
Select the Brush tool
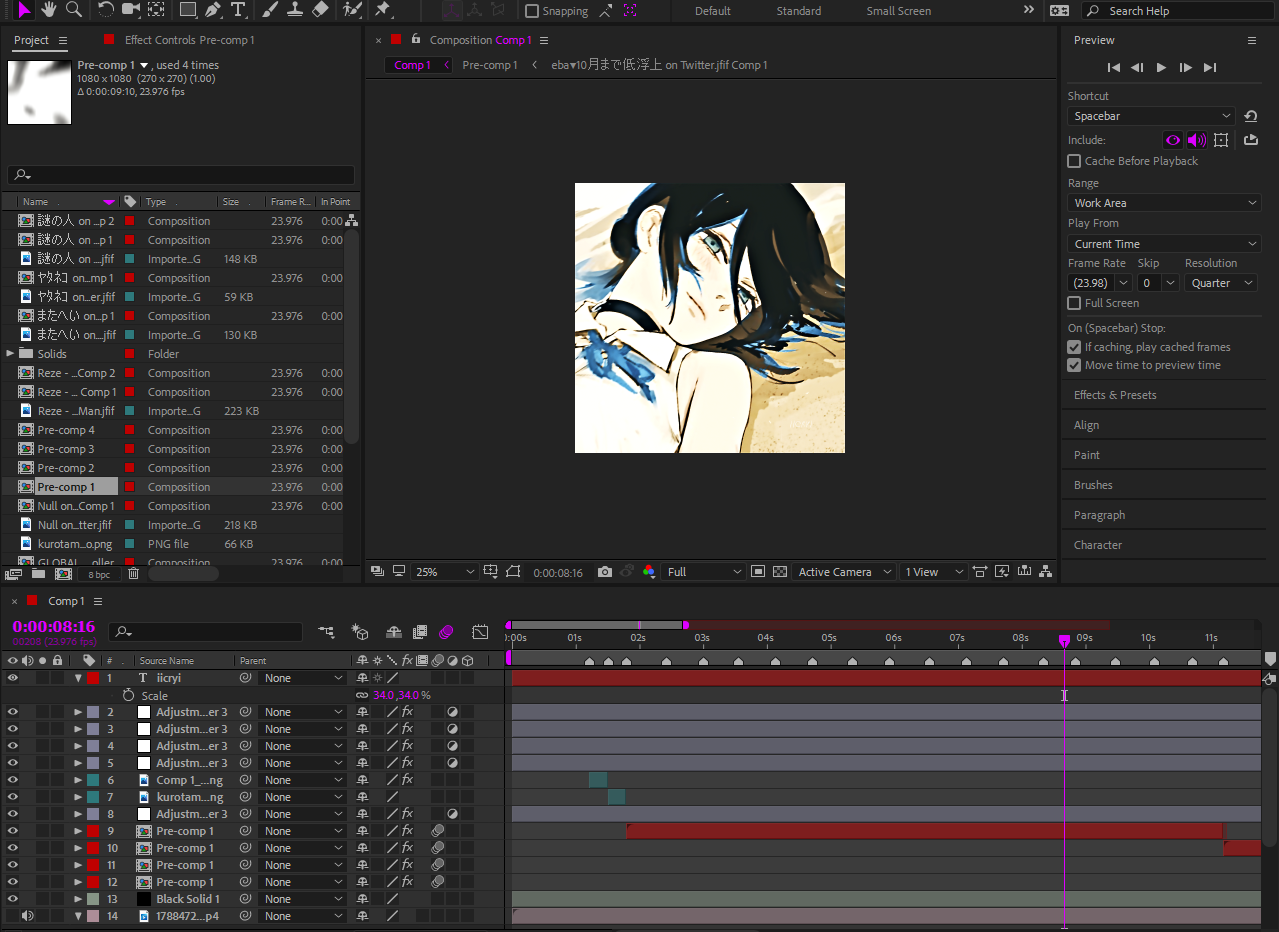tap(270, 10)
